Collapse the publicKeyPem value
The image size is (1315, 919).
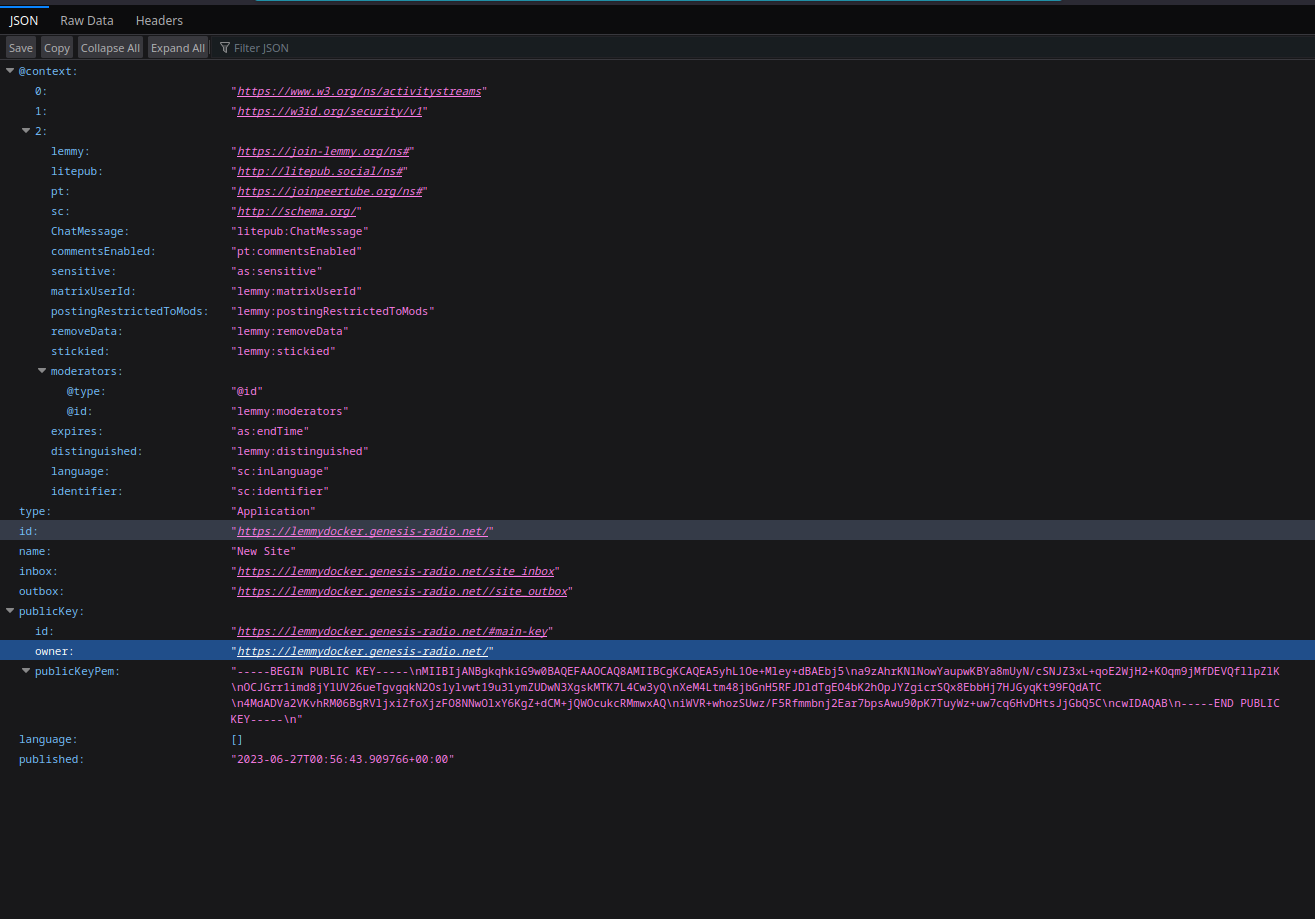26,671
